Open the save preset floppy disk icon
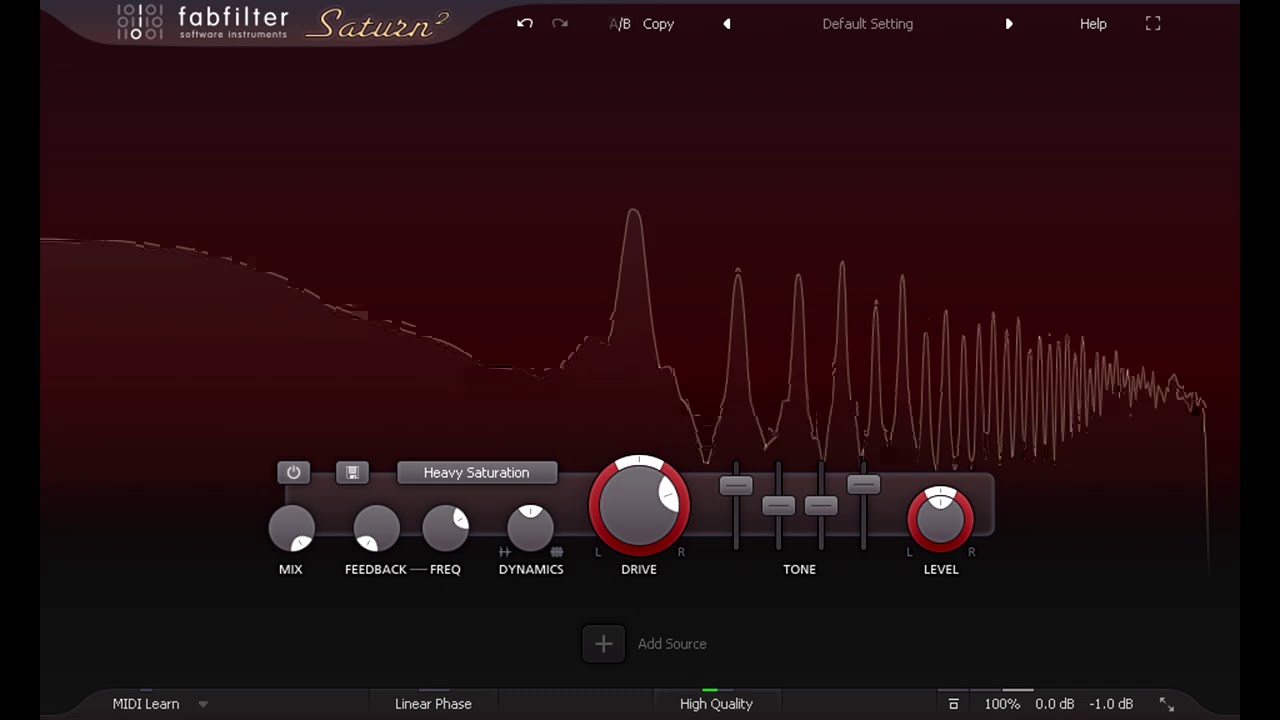The height and width of the screenshot is (720, 1280). [352, 472]
